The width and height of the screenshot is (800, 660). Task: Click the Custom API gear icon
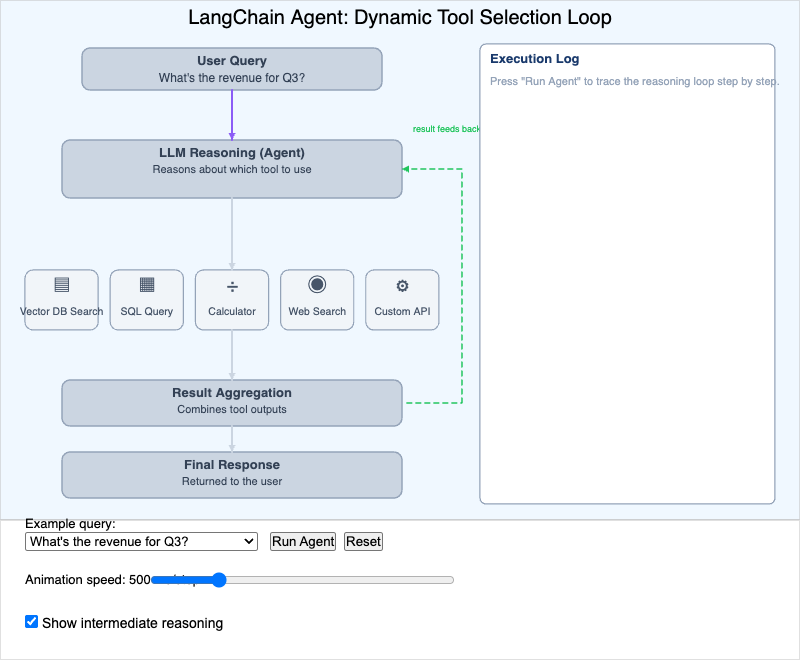pyautogui.click(x=402, y=286)
